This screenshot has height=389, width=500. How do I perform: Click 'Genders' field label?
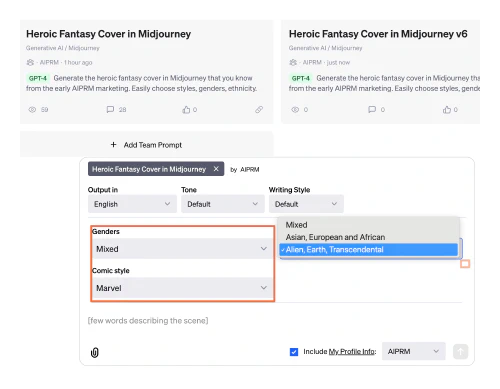(106, 231)
